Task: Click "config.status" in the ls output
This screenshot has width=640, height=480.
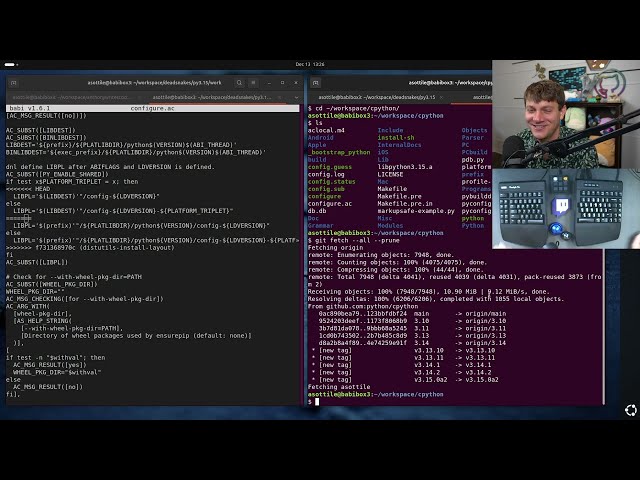Action: 331,182
